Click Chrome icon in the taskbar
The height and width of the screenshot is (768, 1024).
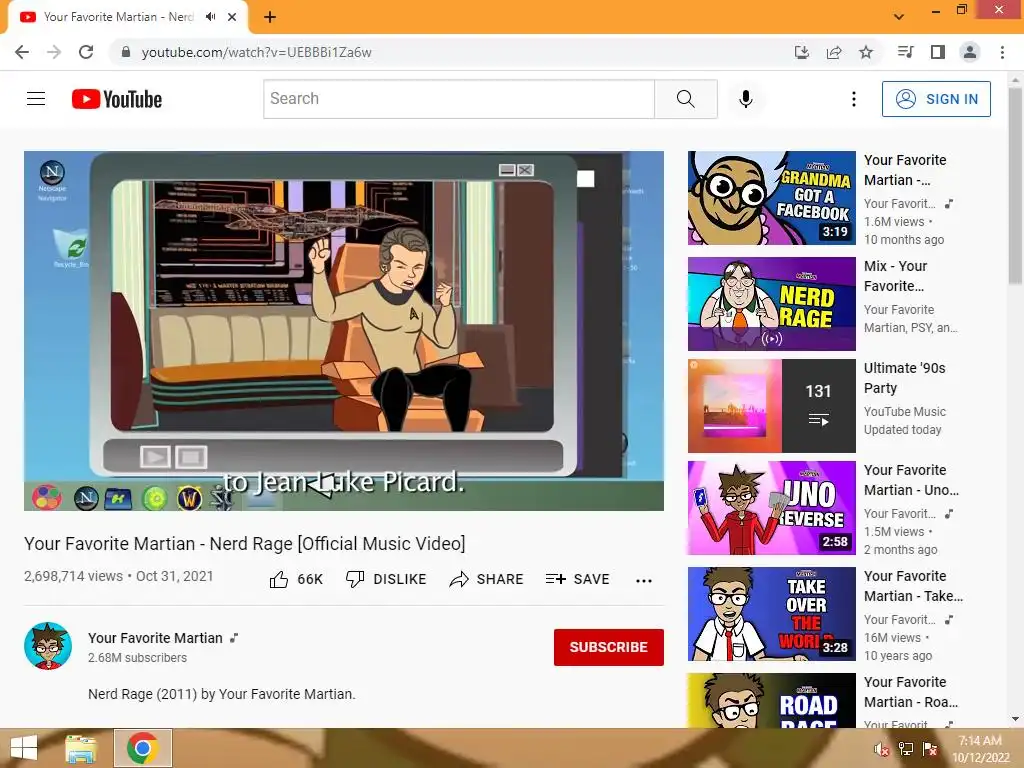142,748
